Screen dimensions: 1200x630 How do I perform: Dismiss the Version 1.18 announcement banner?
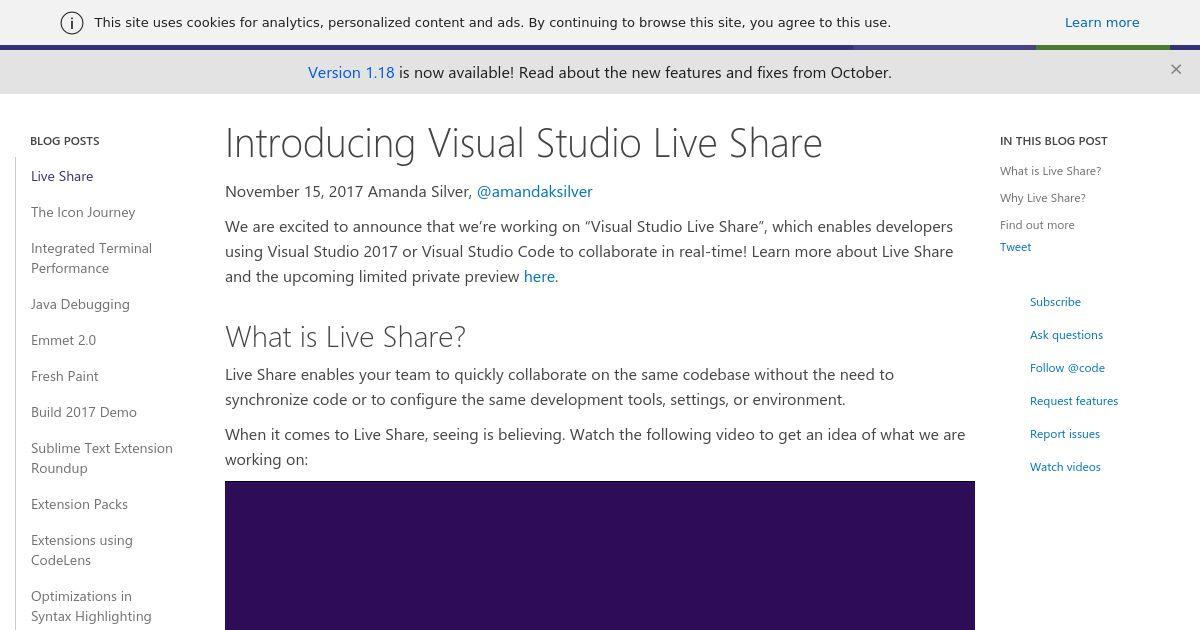(x=1176, y=69)
